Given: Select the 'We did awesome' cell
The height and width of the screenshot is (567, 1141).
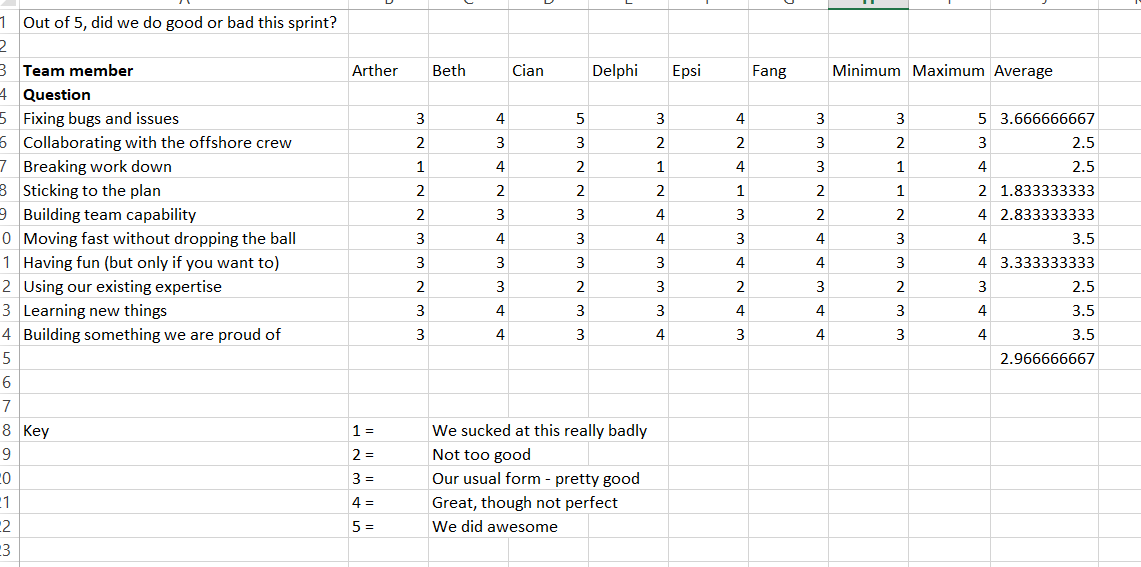Looking at the screenshot, I should tap(495, 527).
